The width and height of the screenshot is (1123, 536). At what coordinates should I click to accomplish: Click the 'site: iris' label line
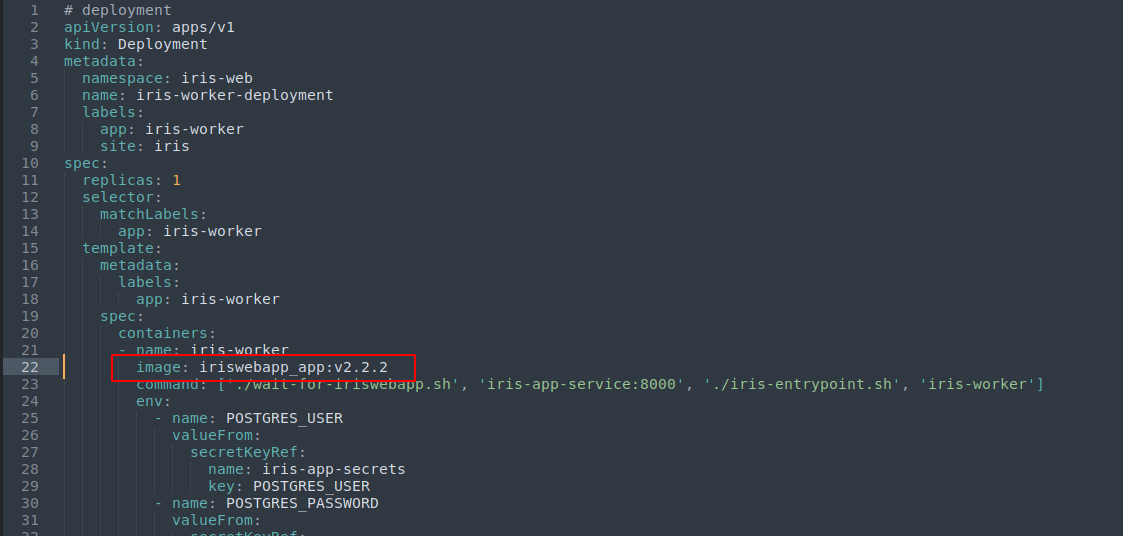[x=144, y=146]
